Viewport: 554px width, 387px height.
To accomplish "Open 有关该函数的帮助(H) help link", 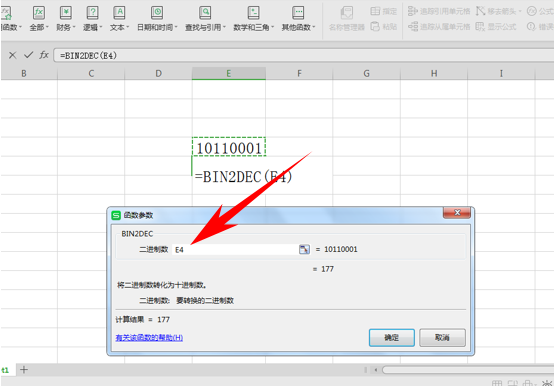I will point(149,338).
